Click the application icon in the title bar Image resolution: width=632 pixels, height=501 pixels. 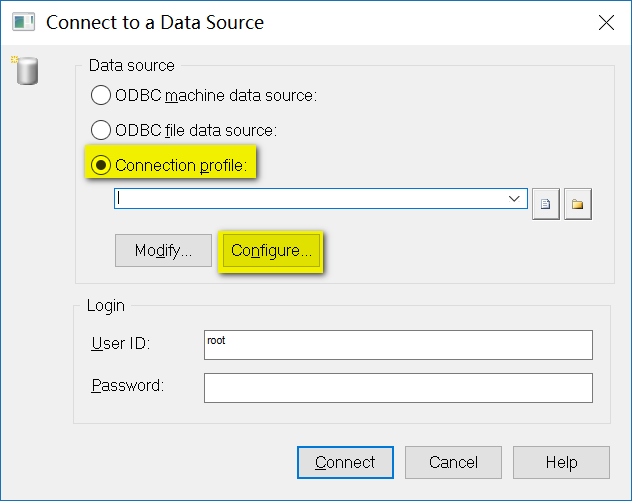25,21
